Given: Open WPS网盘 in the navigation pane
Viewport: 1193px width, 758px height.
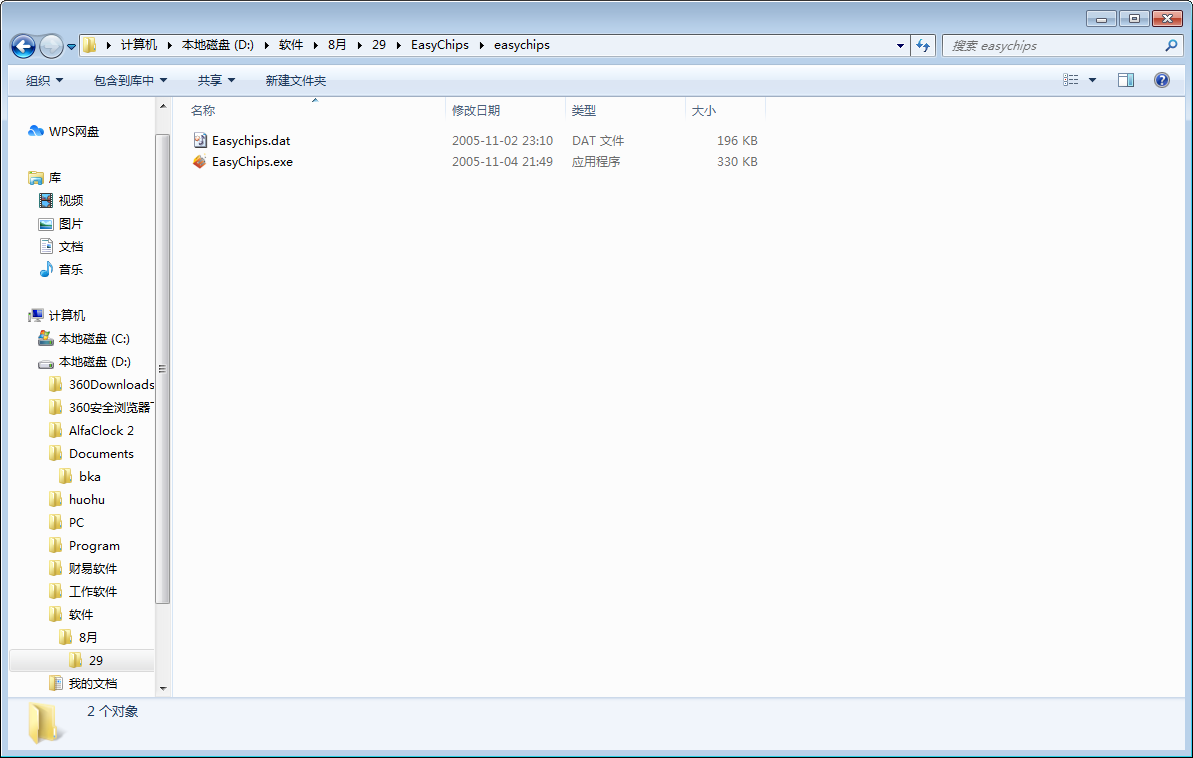Looking at the screenshot, I should (73, 131).
